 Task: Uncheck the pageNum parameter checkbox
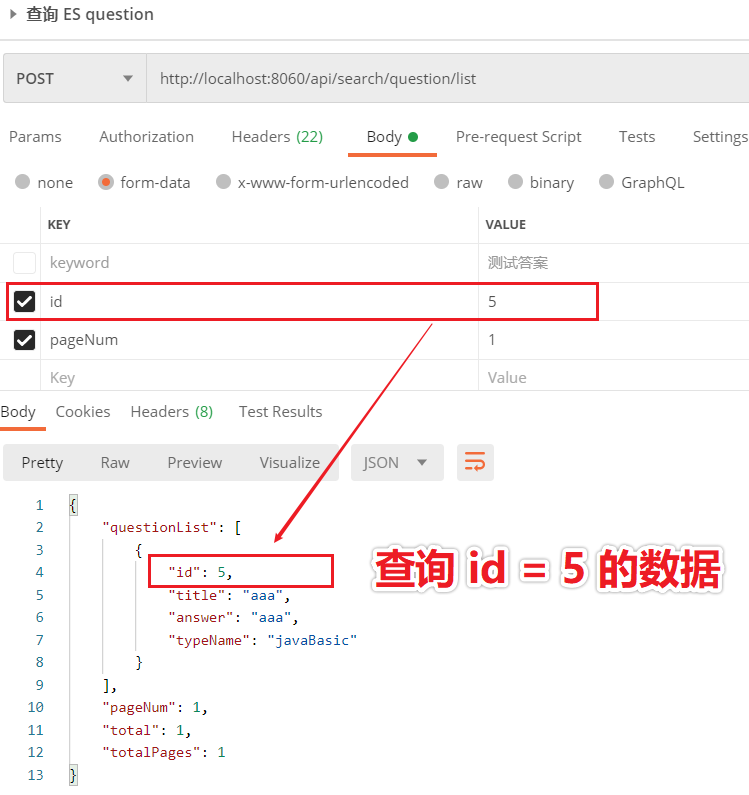click(24, 340)
